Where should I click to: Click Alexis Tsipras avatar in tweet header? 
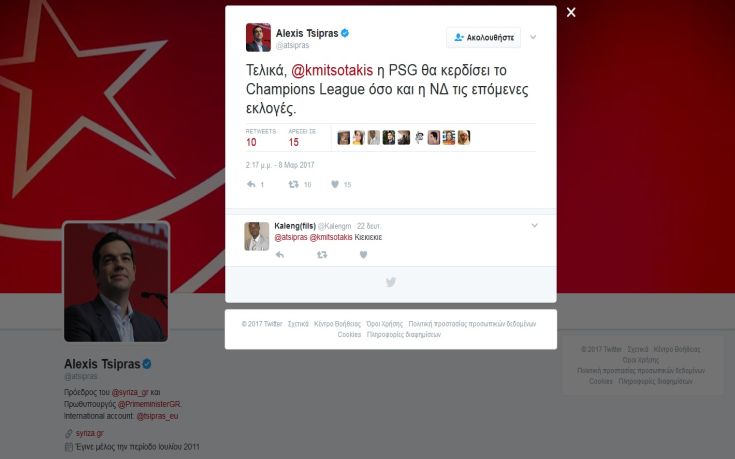(x=258, y=37)
